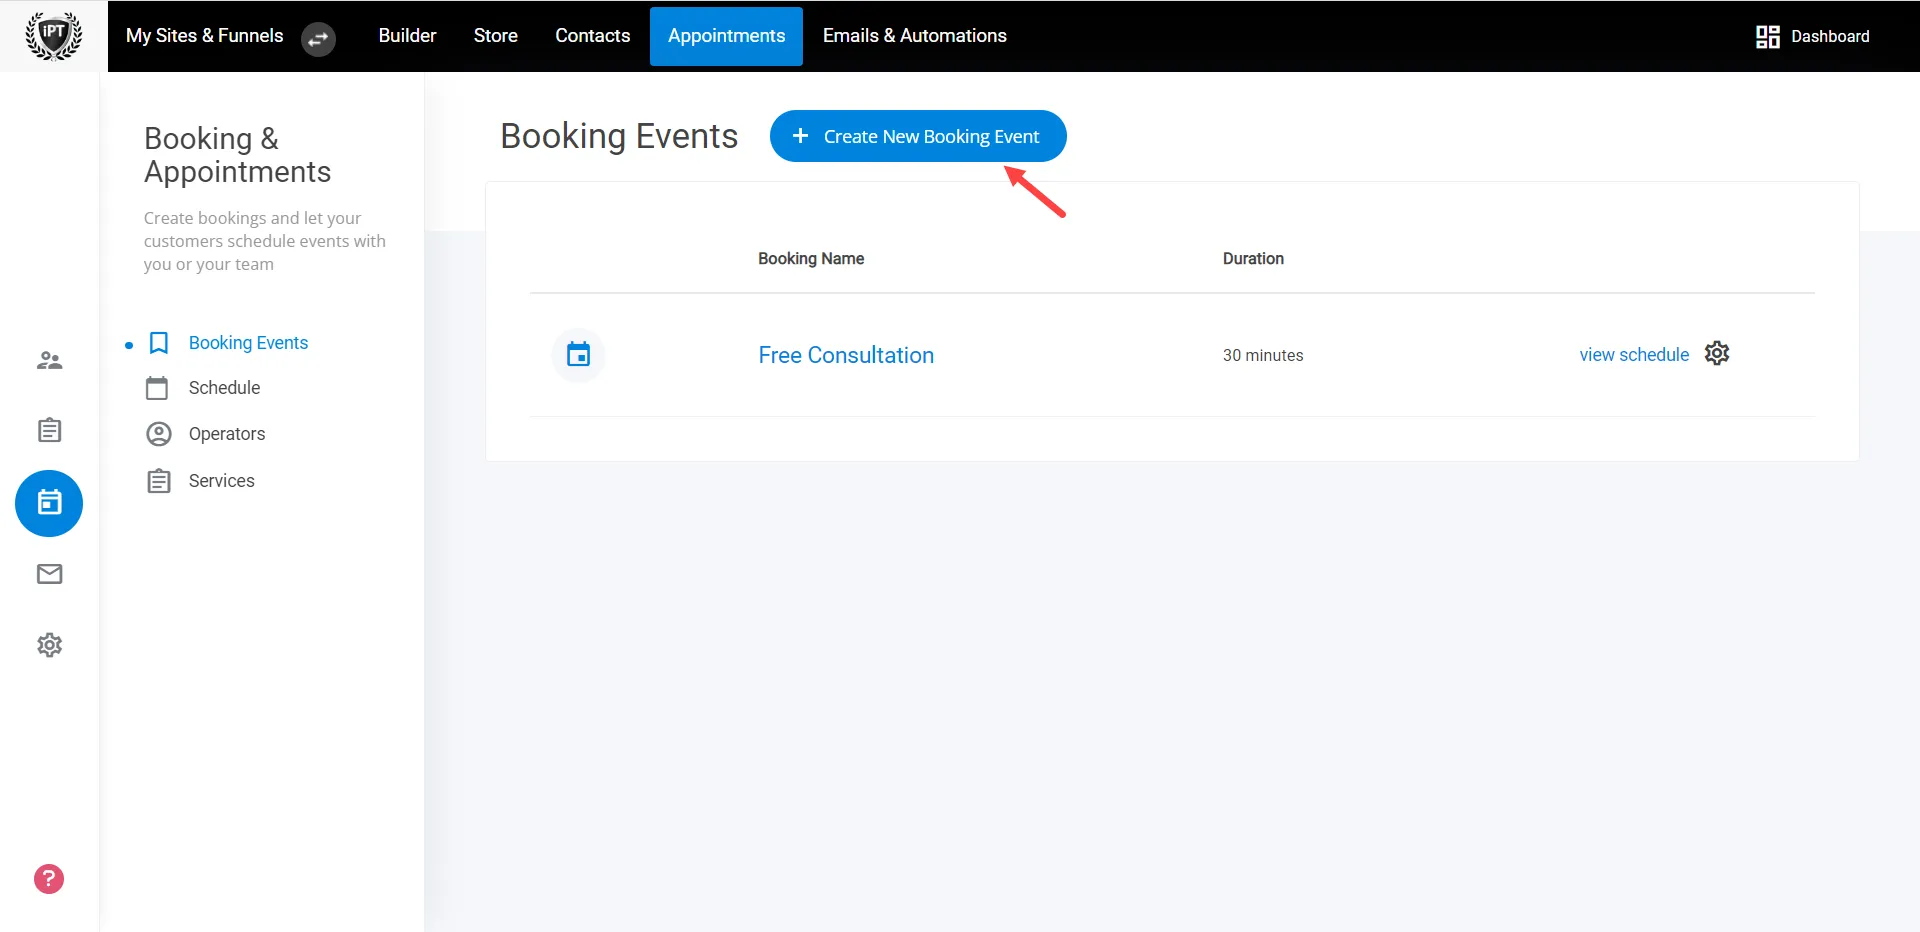Click the Operators person icon in sidebar

click(x=158, y=434)
